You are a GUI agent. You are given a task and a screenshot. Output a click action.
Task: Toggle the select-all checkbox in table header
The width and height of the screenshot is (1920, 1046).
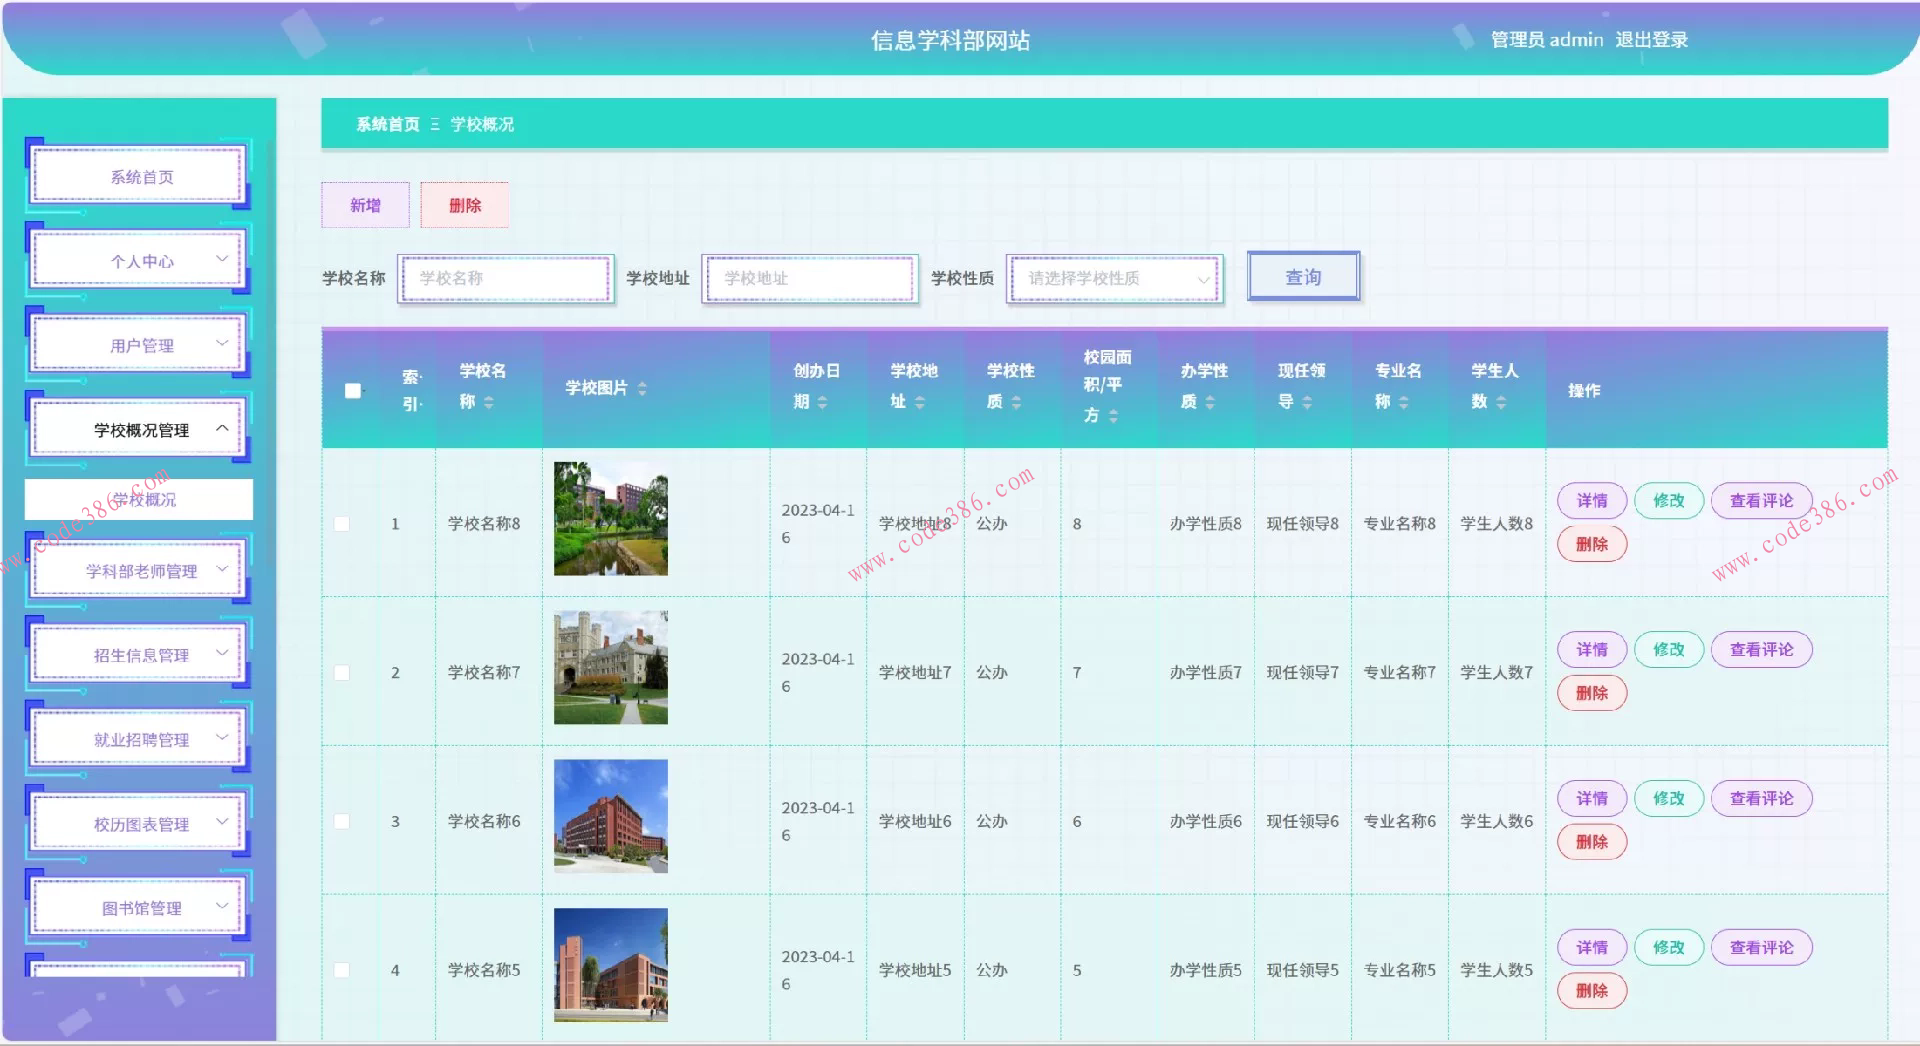pos(353,390)
